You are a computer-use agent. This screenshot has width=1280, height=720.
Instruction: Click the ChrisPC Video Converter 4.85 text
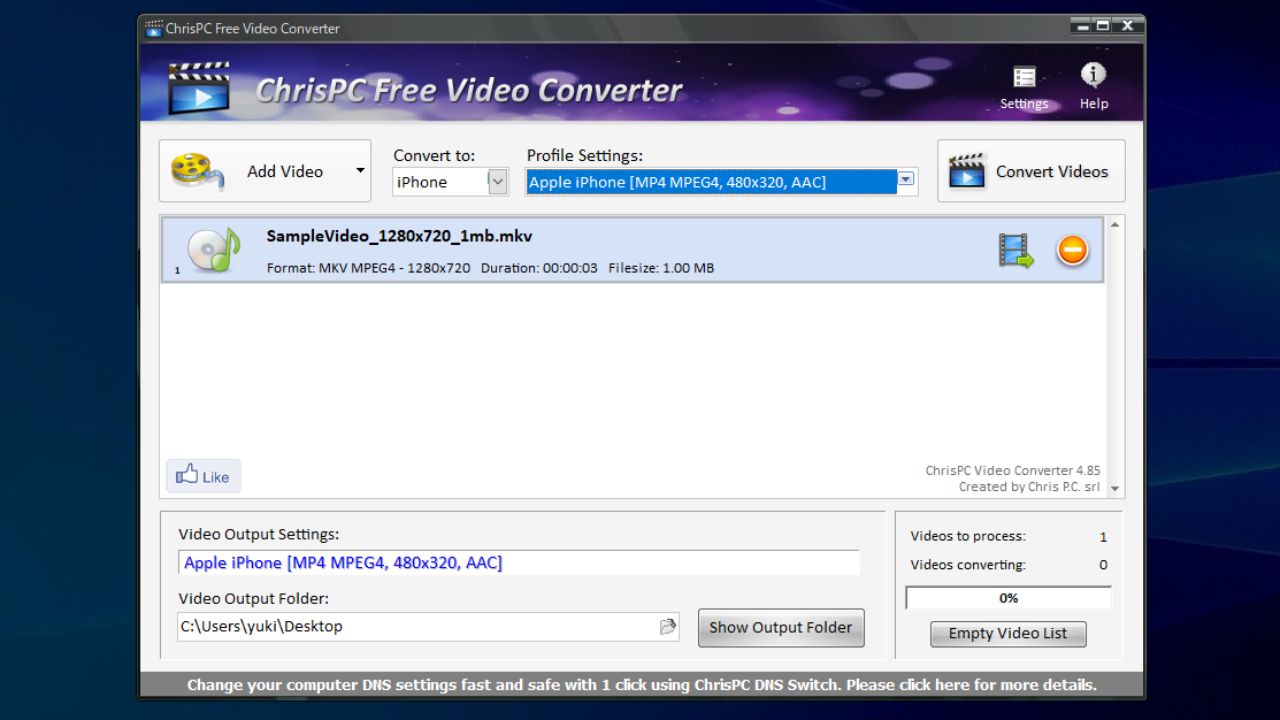pyautogui.click(x=1012, y=470)
